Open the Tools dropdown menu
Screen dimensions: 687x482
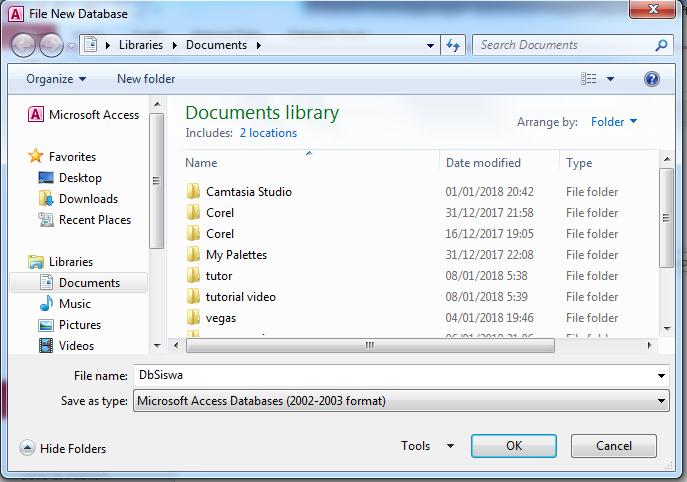427,446
